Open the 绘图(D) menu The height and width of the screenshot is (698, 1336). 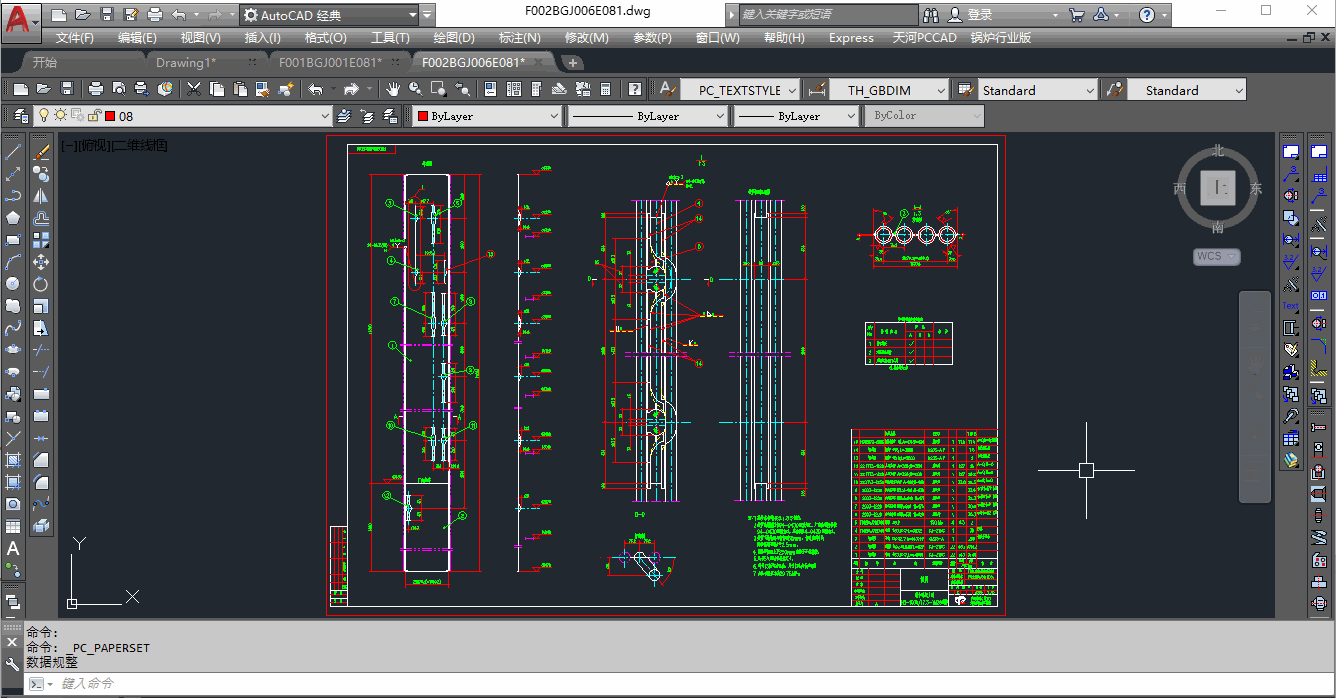pos(454,38)
